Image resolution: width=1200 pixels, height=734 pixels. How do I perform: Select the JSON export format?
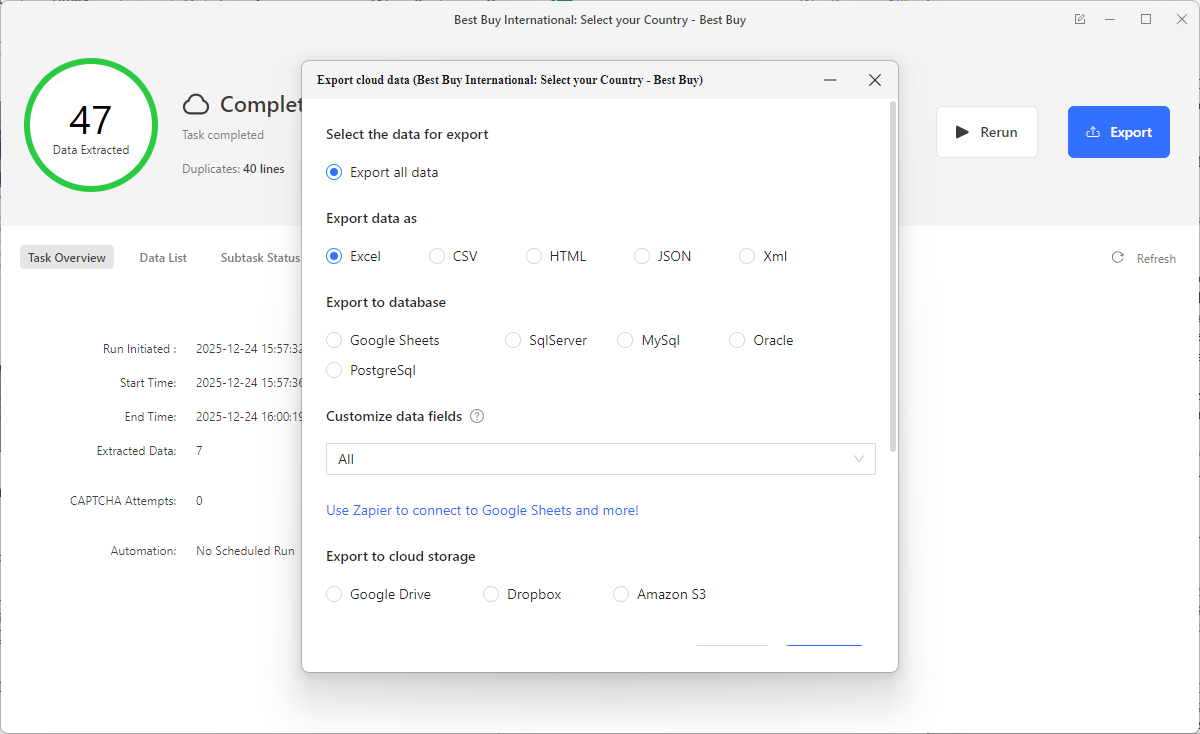point(641,256)
